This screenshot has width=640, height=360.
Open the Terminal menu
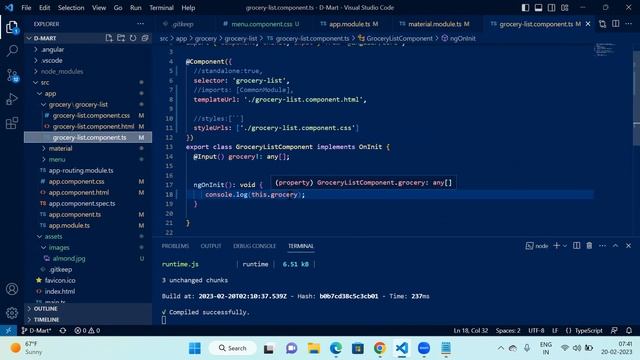pyautogui.click(x=161, y=8)
